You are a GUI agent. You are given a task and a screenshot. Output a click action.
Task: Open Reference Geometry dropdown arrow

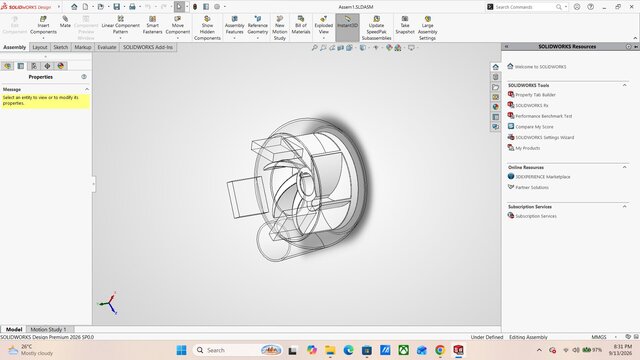click(258, 38)
